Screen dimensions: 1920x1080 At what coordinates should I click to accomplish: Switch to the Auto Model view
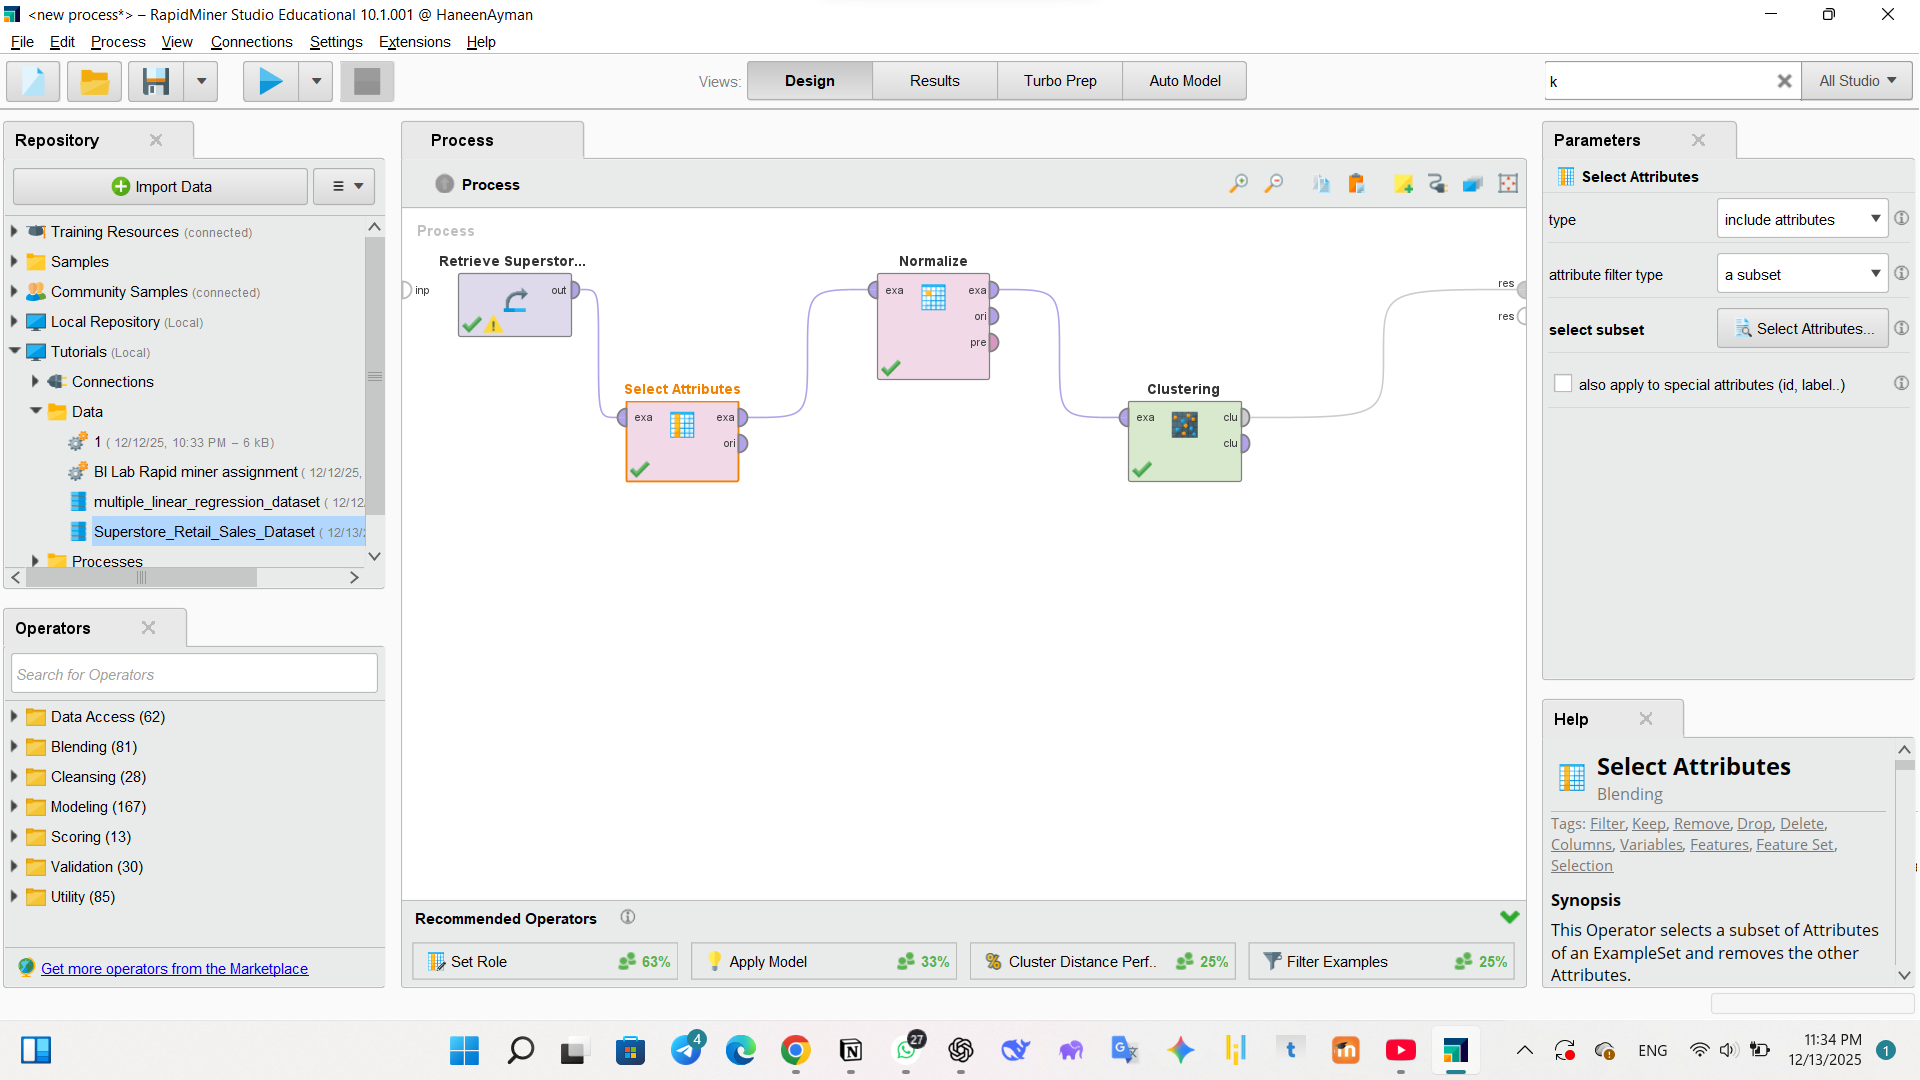tap(1185, 81)
